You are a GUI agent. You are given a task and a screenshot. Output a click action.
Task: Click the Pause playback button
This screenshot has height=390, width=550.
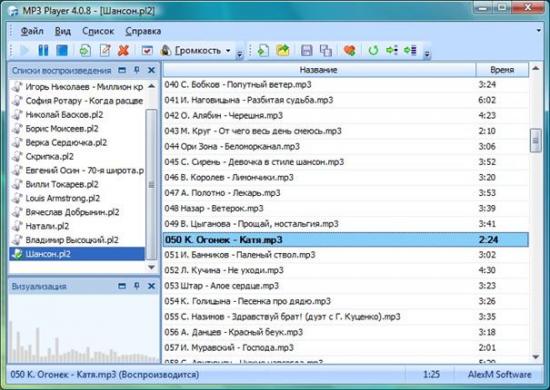click(x=43, y=51)
